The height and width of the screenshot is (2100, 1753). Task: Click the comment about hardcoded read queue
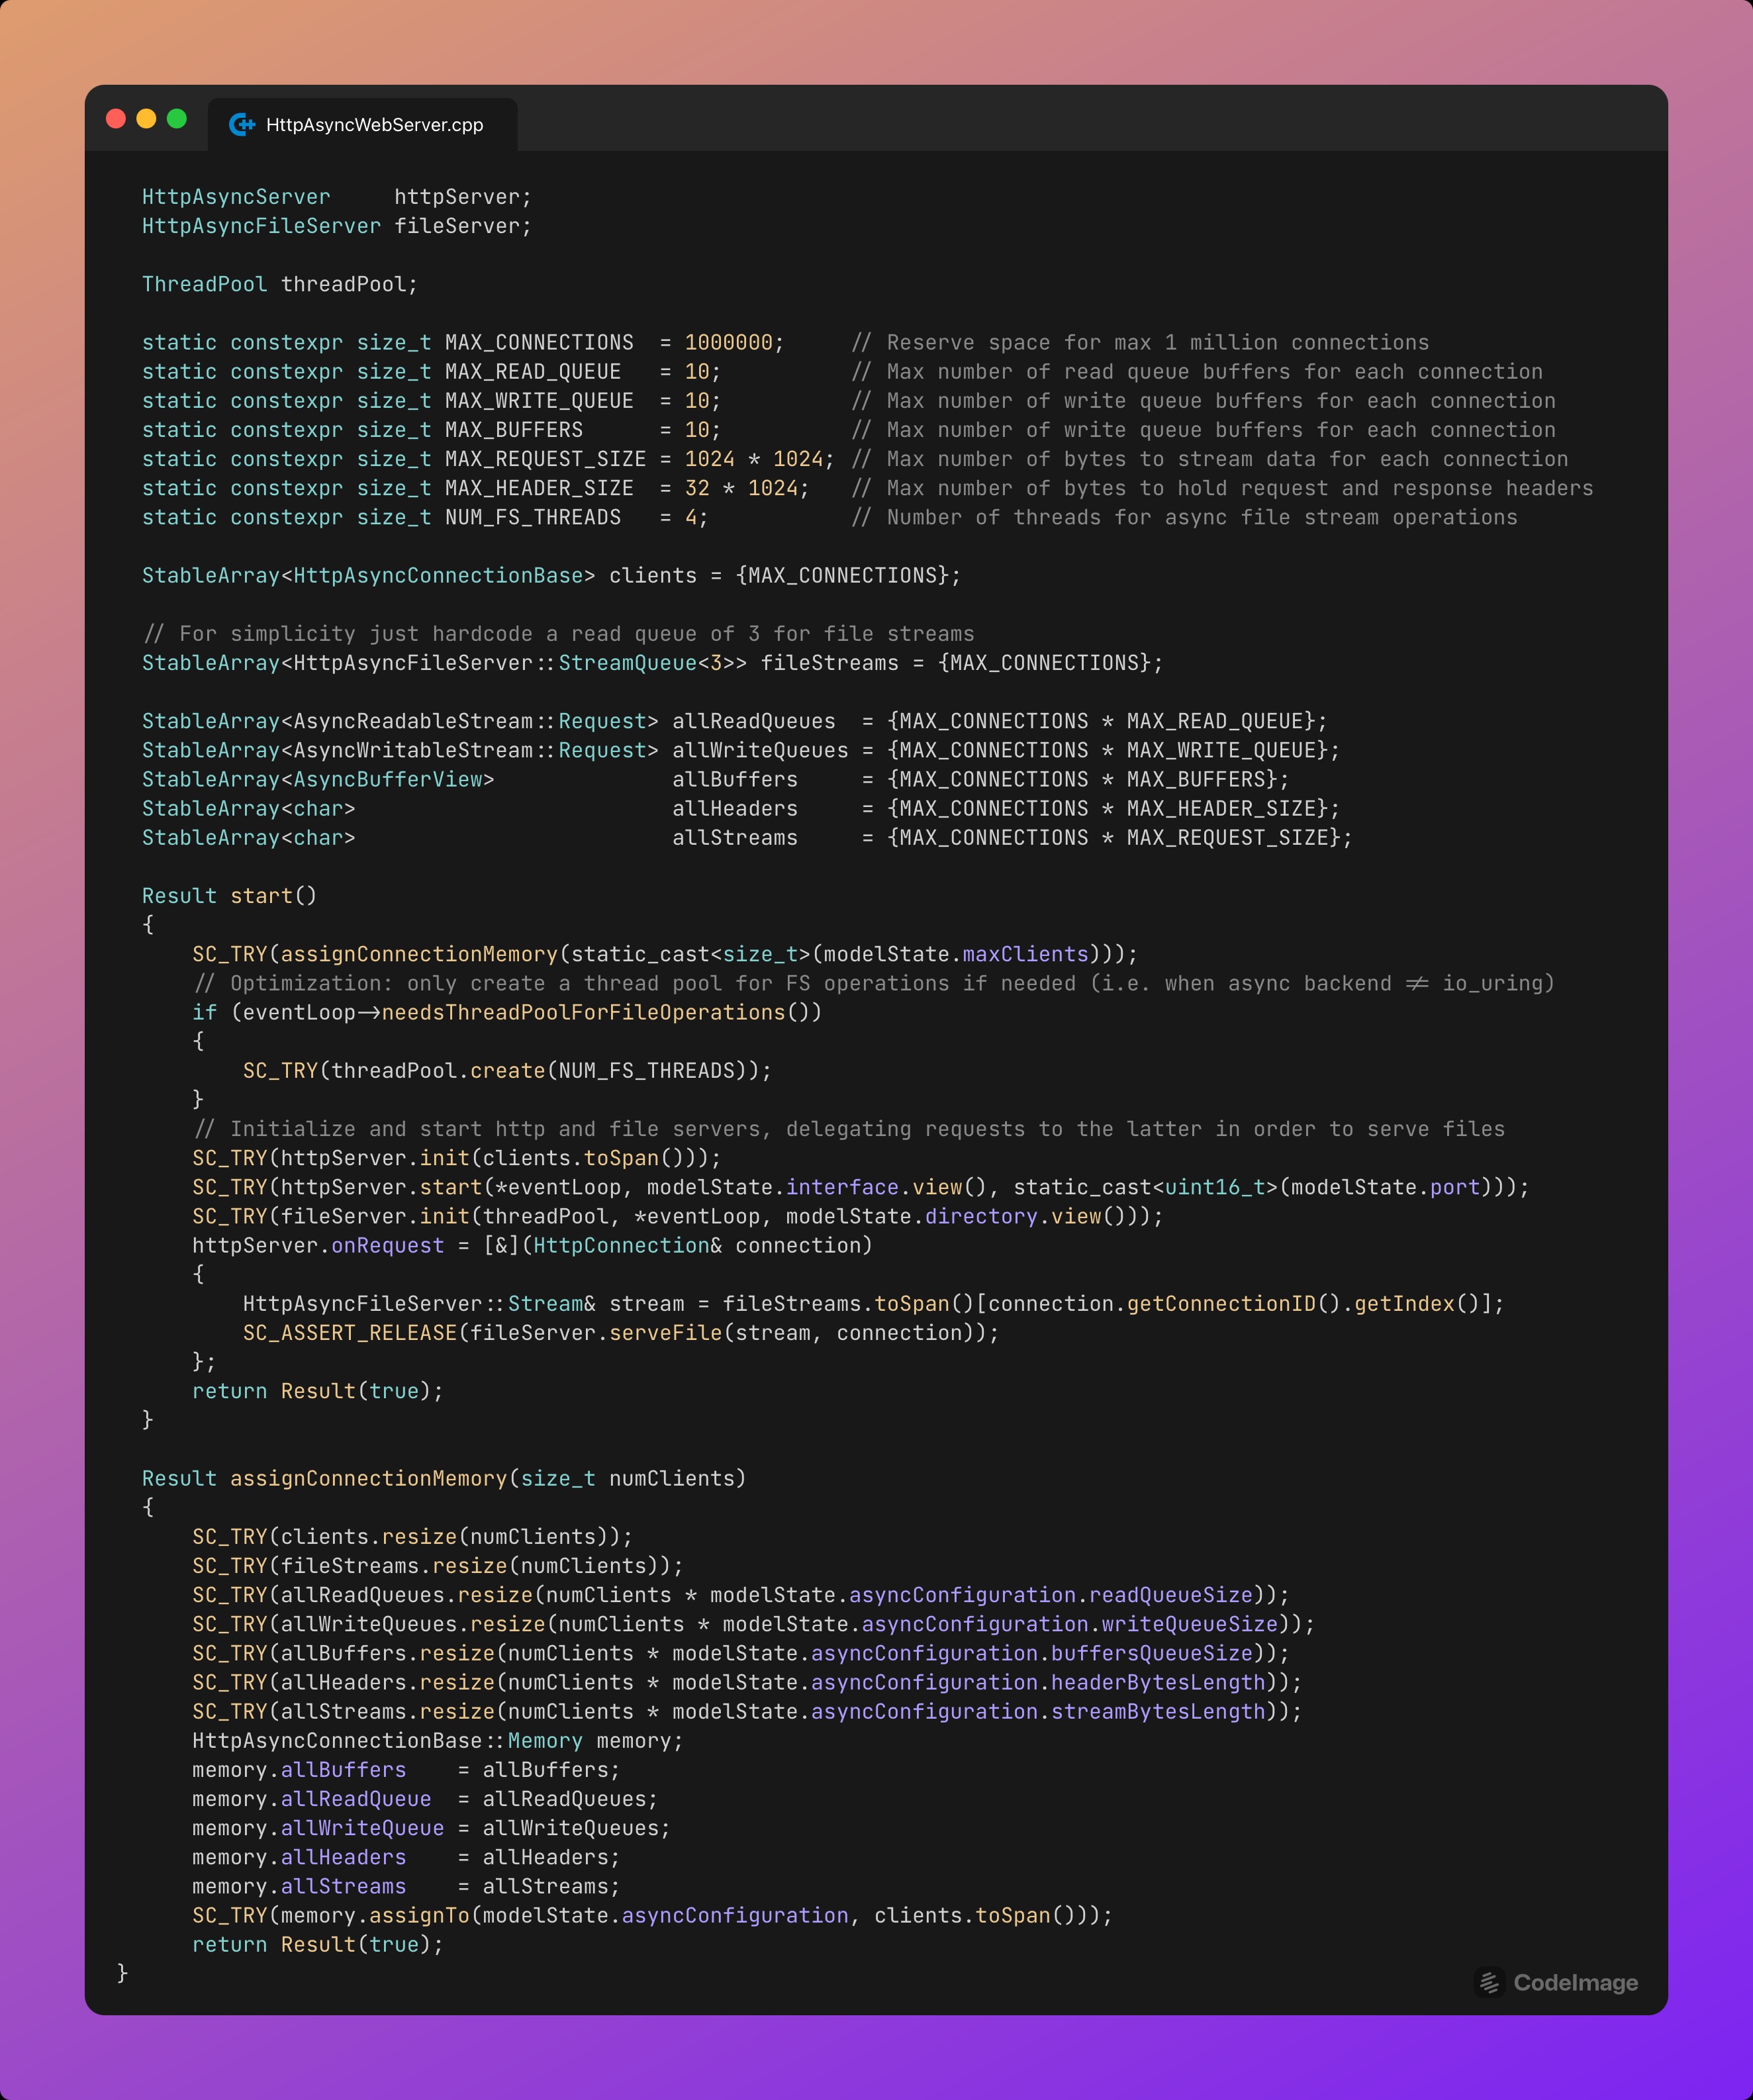[x=559, y=633]
